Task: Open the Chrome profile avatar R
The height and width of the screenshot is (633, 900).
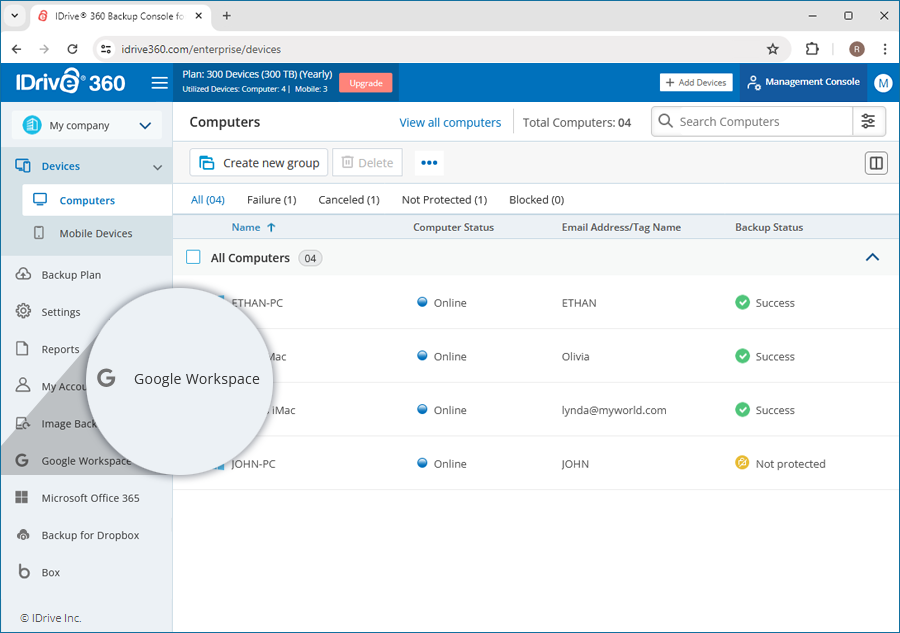Action: tap(856, 49)
